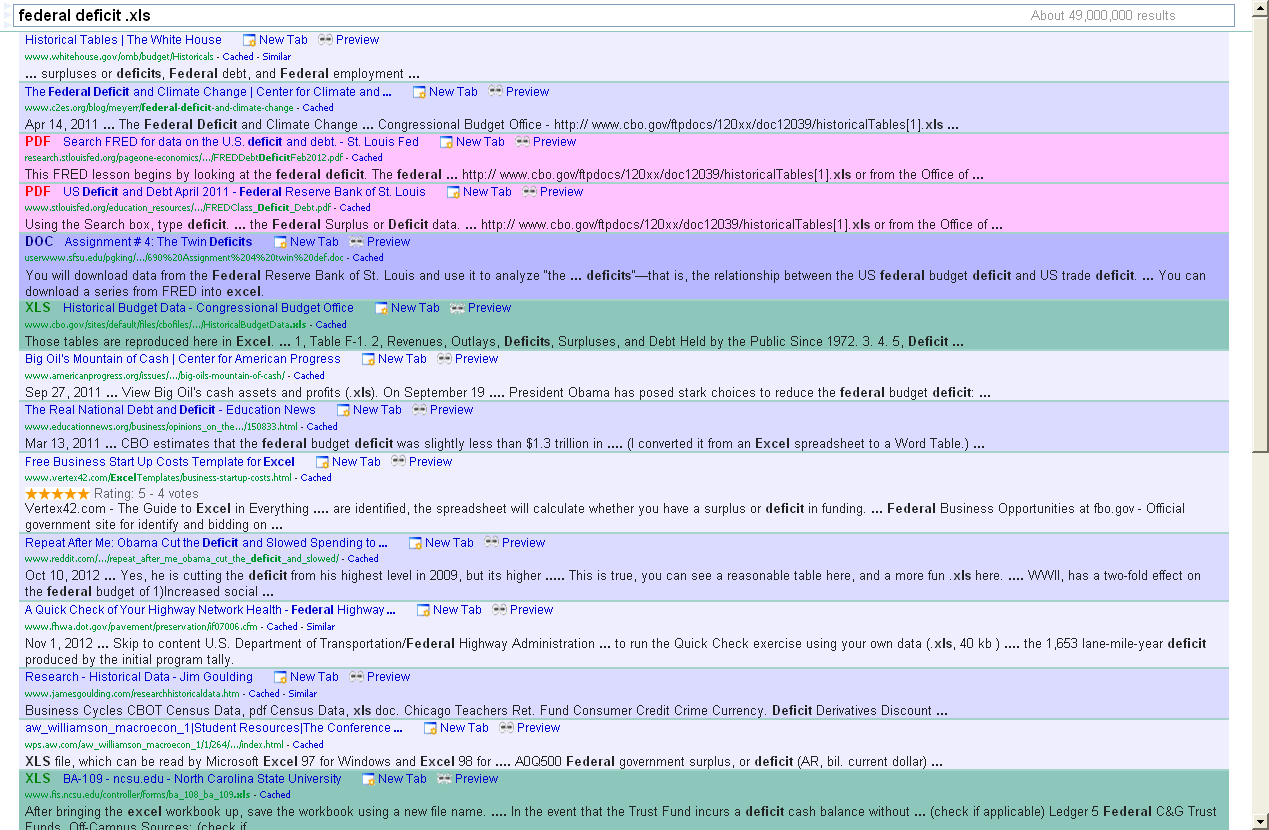This screenshot has height=830, width=1269.
Task: Open The Federal Deficit and Climate Change link
Action: click(202, 92)
